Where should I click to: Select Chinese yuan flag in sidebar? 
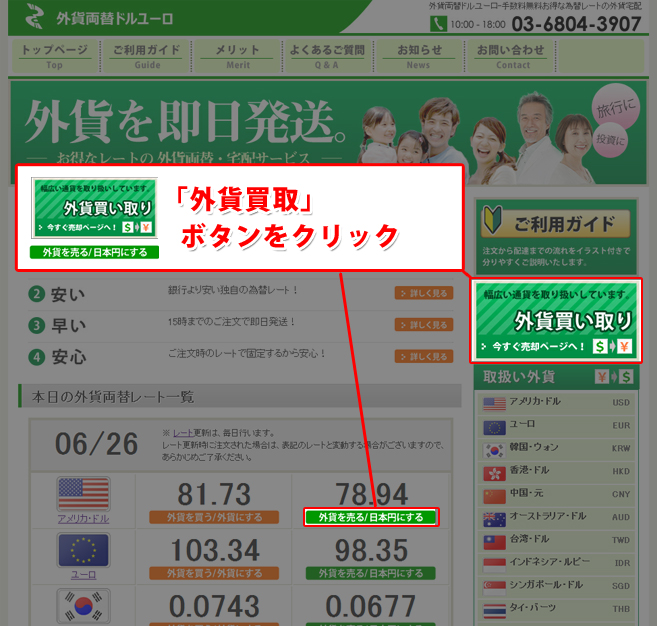494,495
